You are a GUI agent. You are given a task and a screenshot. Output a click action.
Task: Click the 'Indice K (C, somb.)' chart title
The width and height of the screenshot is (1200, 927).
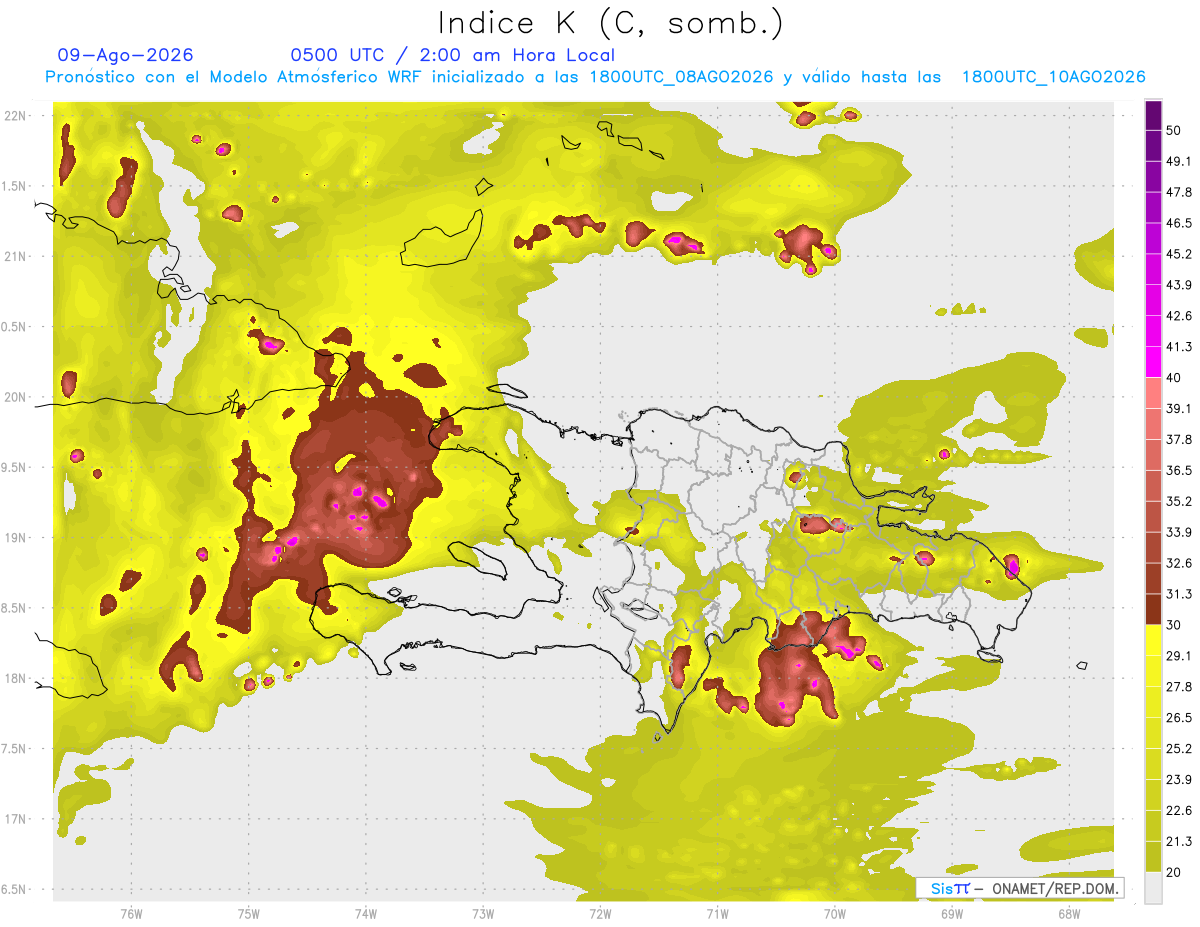610,23
